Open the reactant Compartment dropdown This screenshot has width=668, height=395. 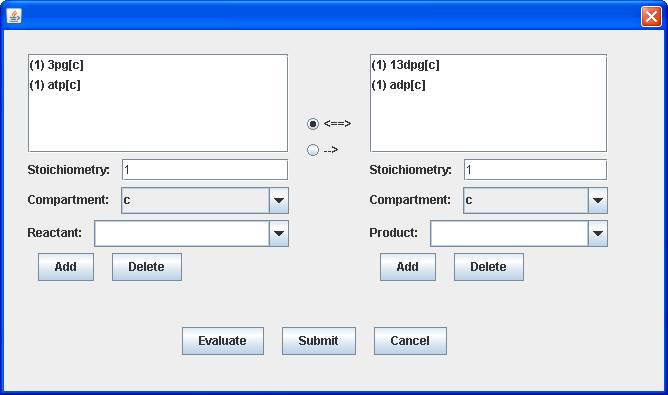pyautogui.click(x=205, y=200)
